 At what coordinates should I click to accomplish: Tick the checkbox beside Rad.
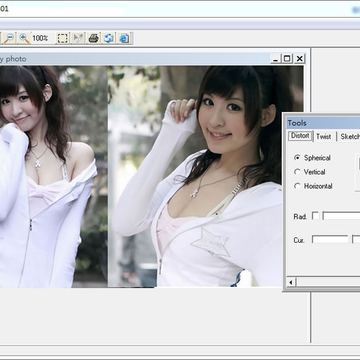point(315,216)
